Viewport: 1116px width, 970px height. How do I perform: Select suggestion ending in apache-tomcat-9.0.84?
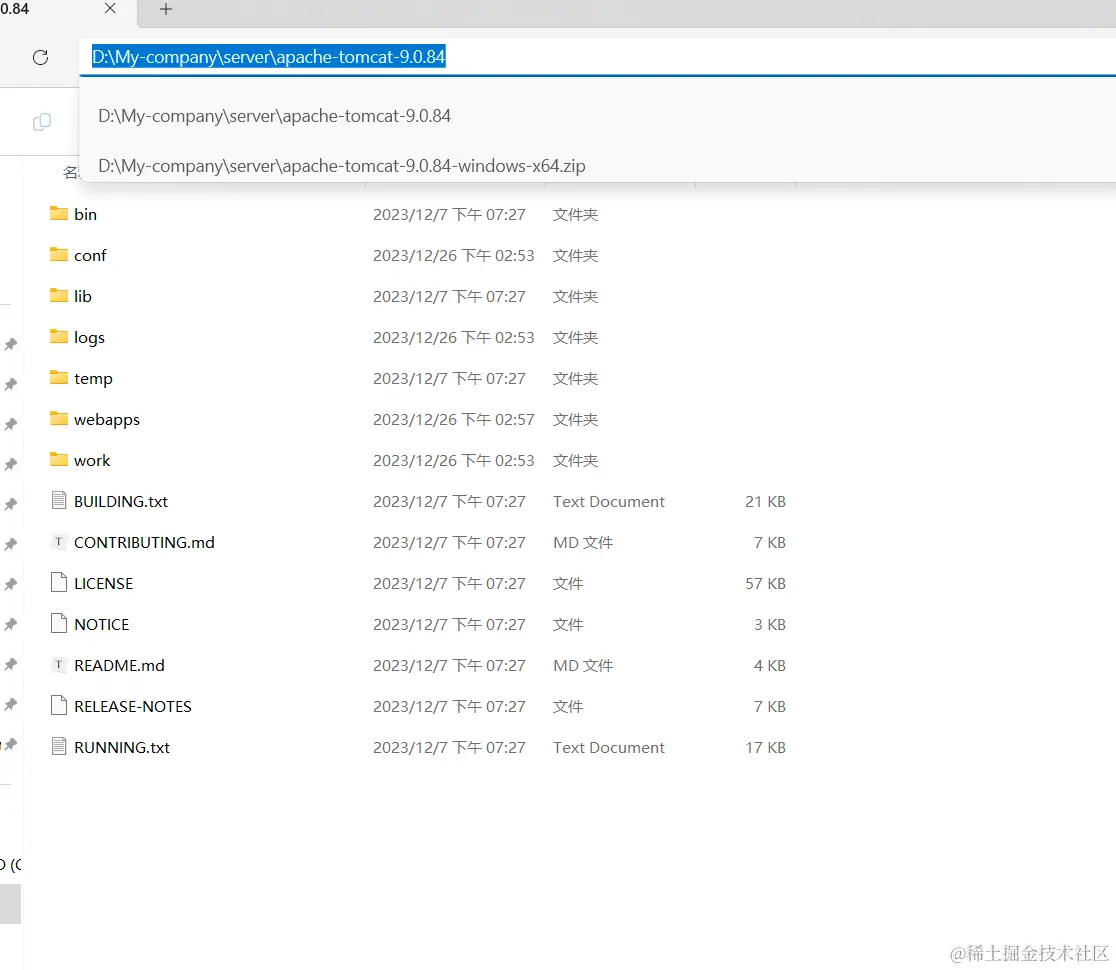tap(274, 116)
